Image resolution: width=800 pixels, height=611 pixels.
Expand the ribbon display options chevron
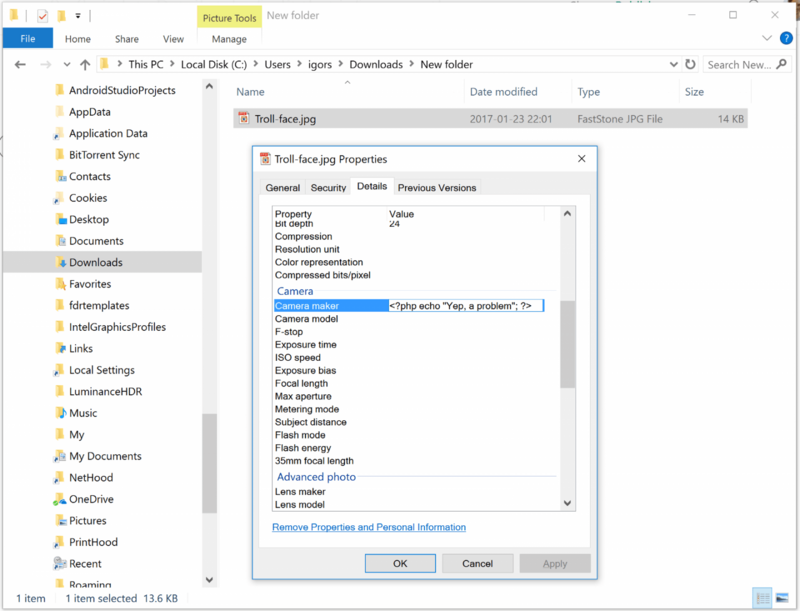[766, 39]
